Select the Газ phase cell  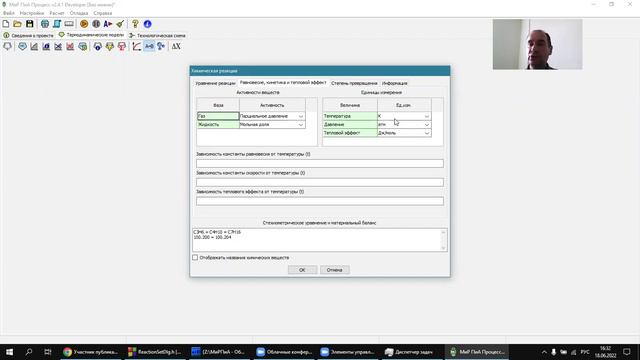click(218, 116)
